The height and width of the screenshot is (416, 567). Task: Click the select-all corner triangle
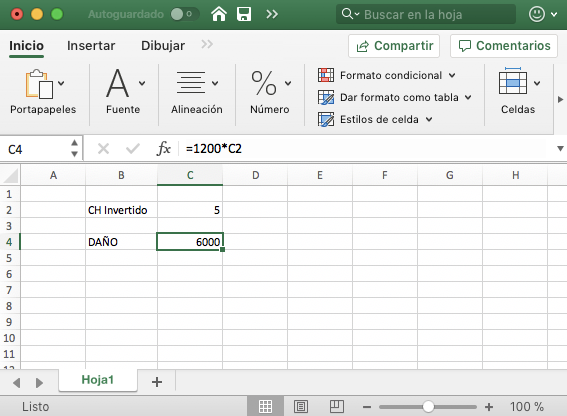click(11, 176)
